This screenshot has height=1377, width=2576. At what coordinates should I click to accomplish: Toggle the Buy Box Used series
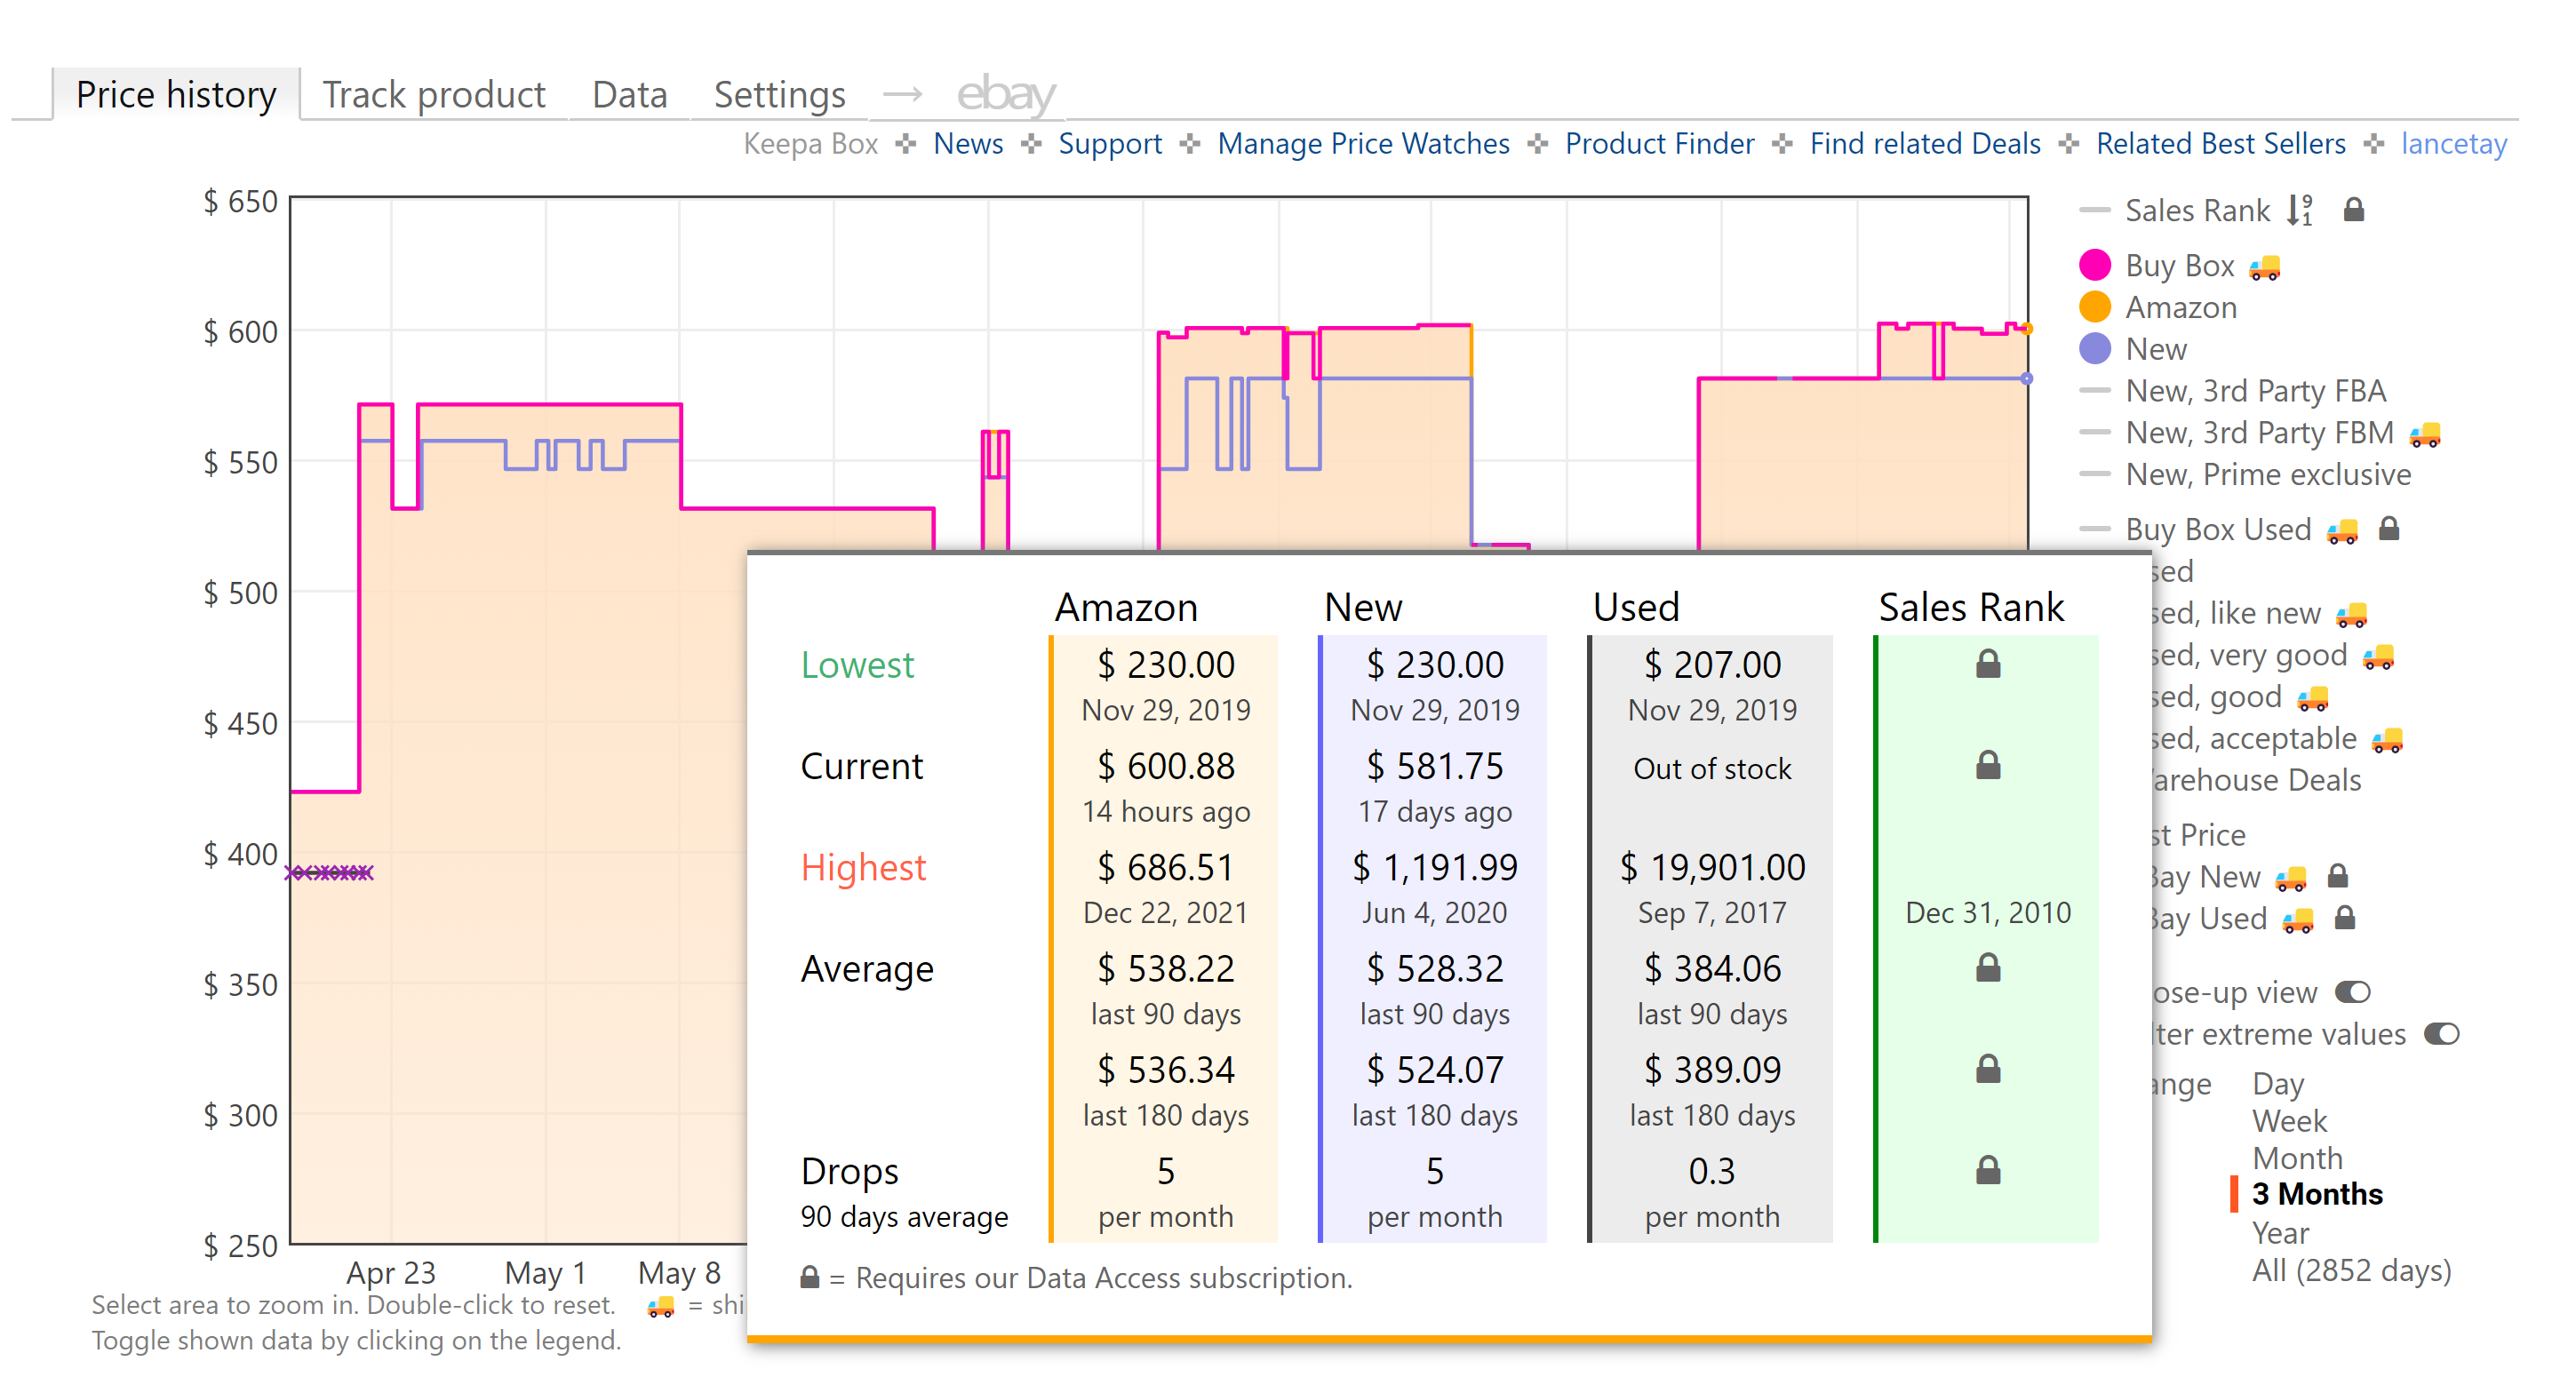pyautogui.click(x=2217, y=529)
